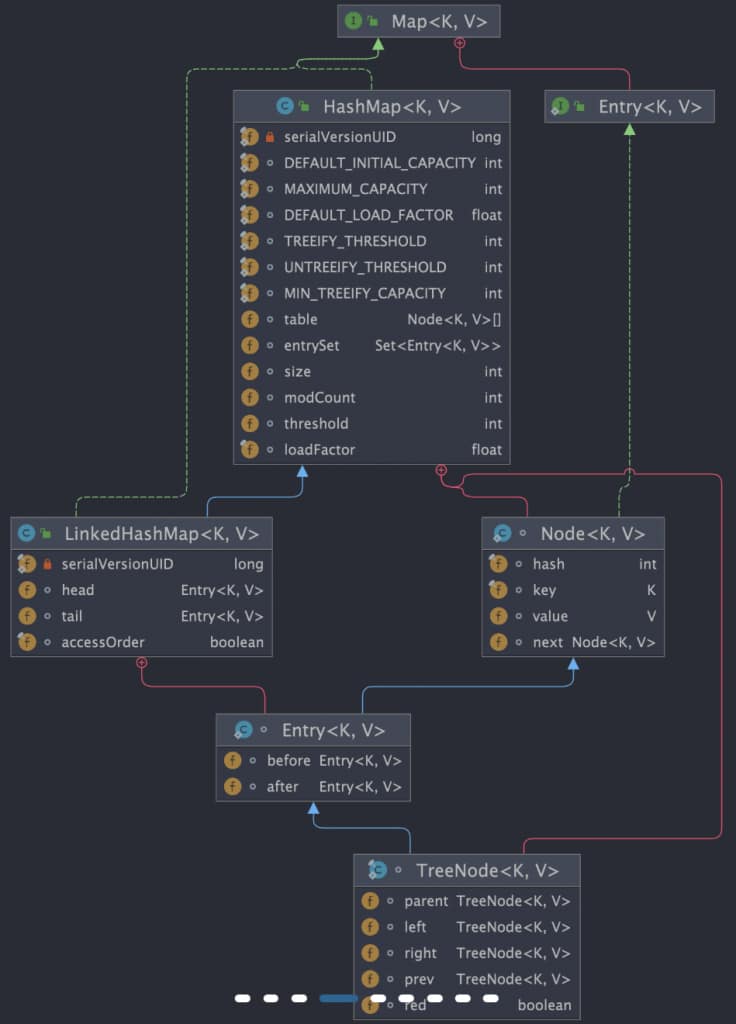Click the Map<K, V> interface icon

tap(353, 21)
